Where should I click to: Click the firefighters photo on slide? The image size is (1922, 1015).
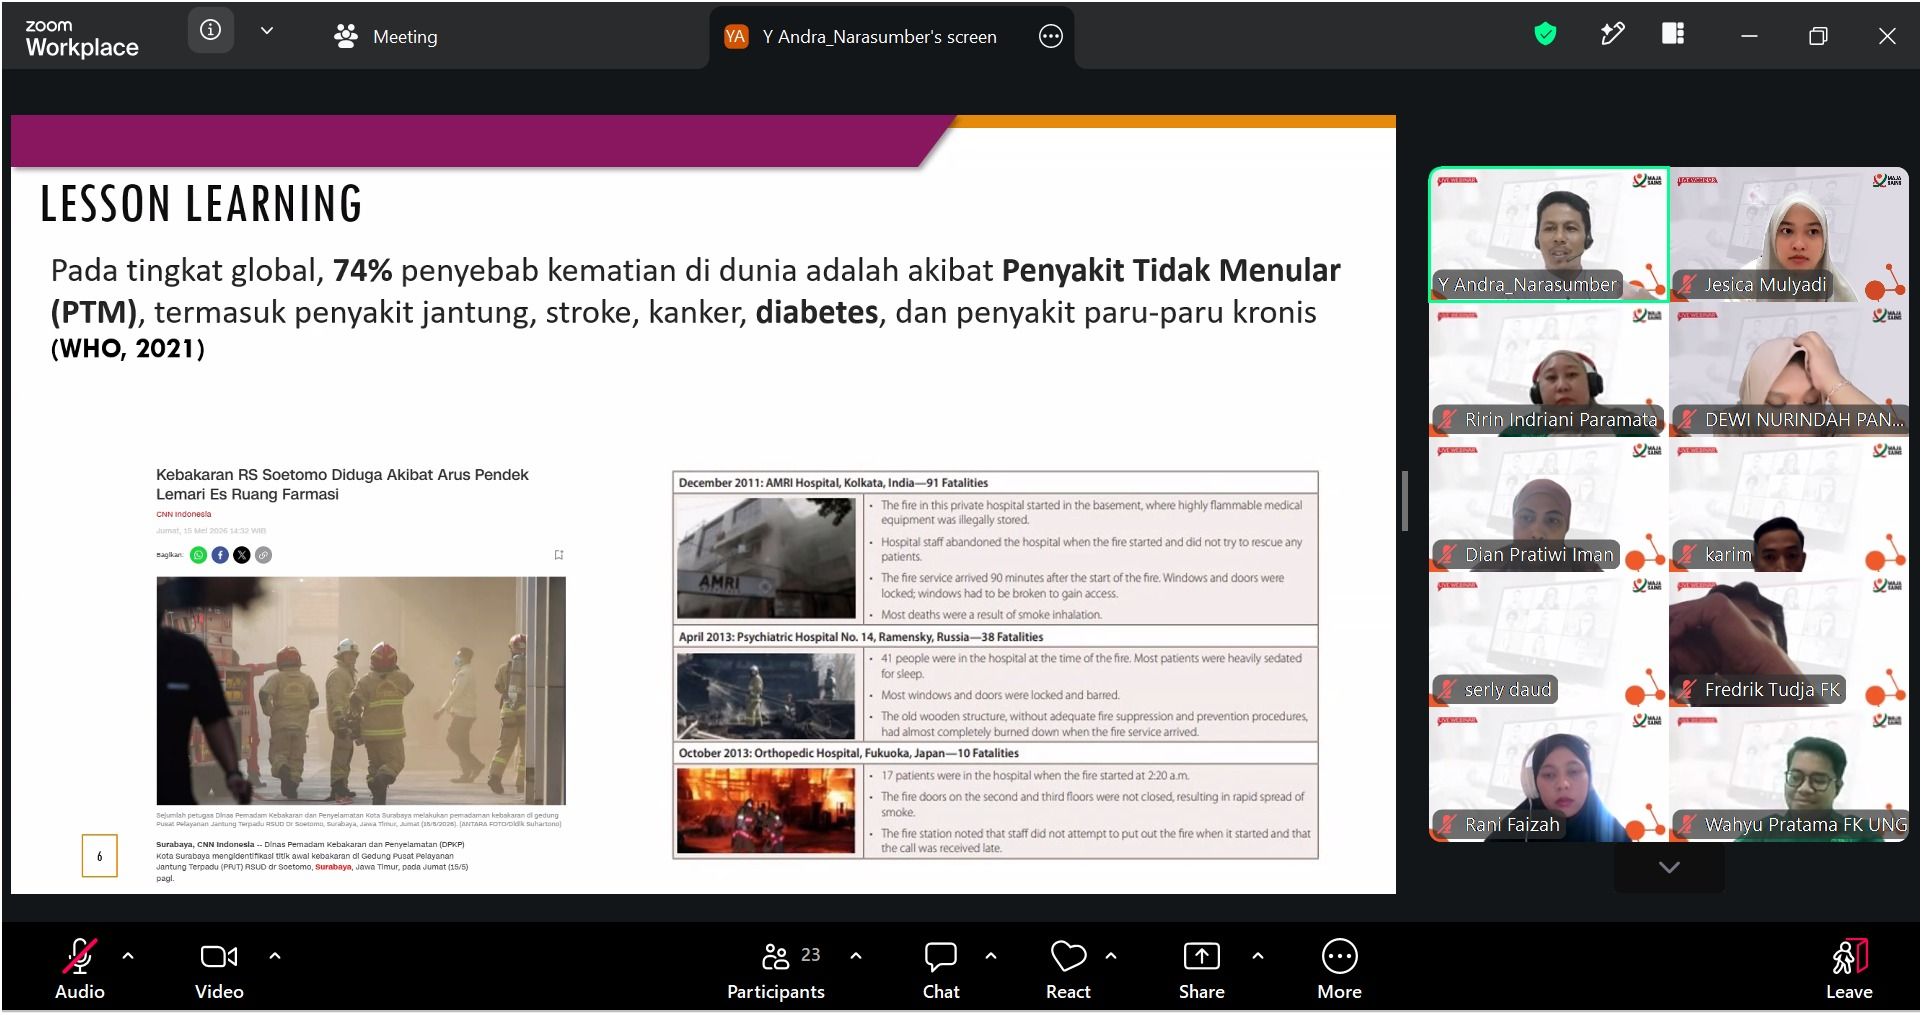pyautogui.click(x=361, y=690)
